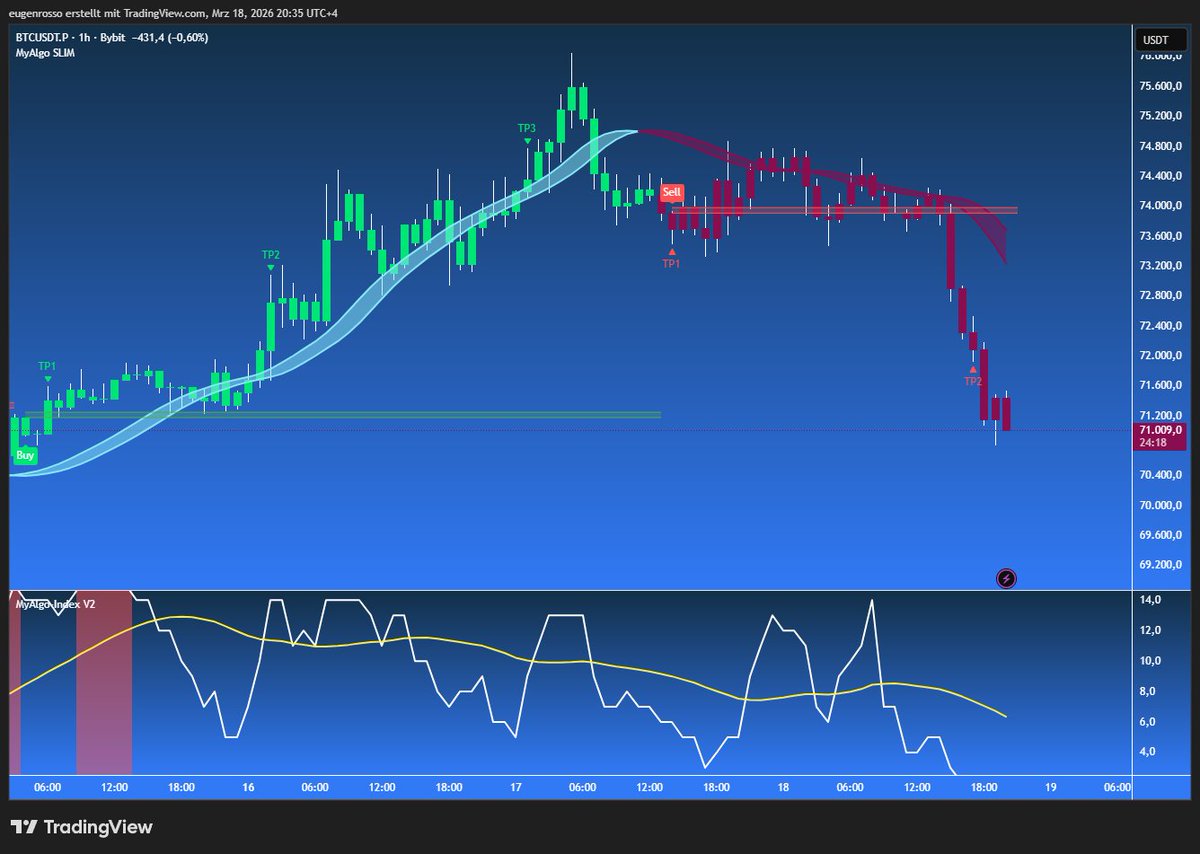Click price axis value 70.000,0
Screen dimensions: 1200x854
click(x=1160, y=506)
